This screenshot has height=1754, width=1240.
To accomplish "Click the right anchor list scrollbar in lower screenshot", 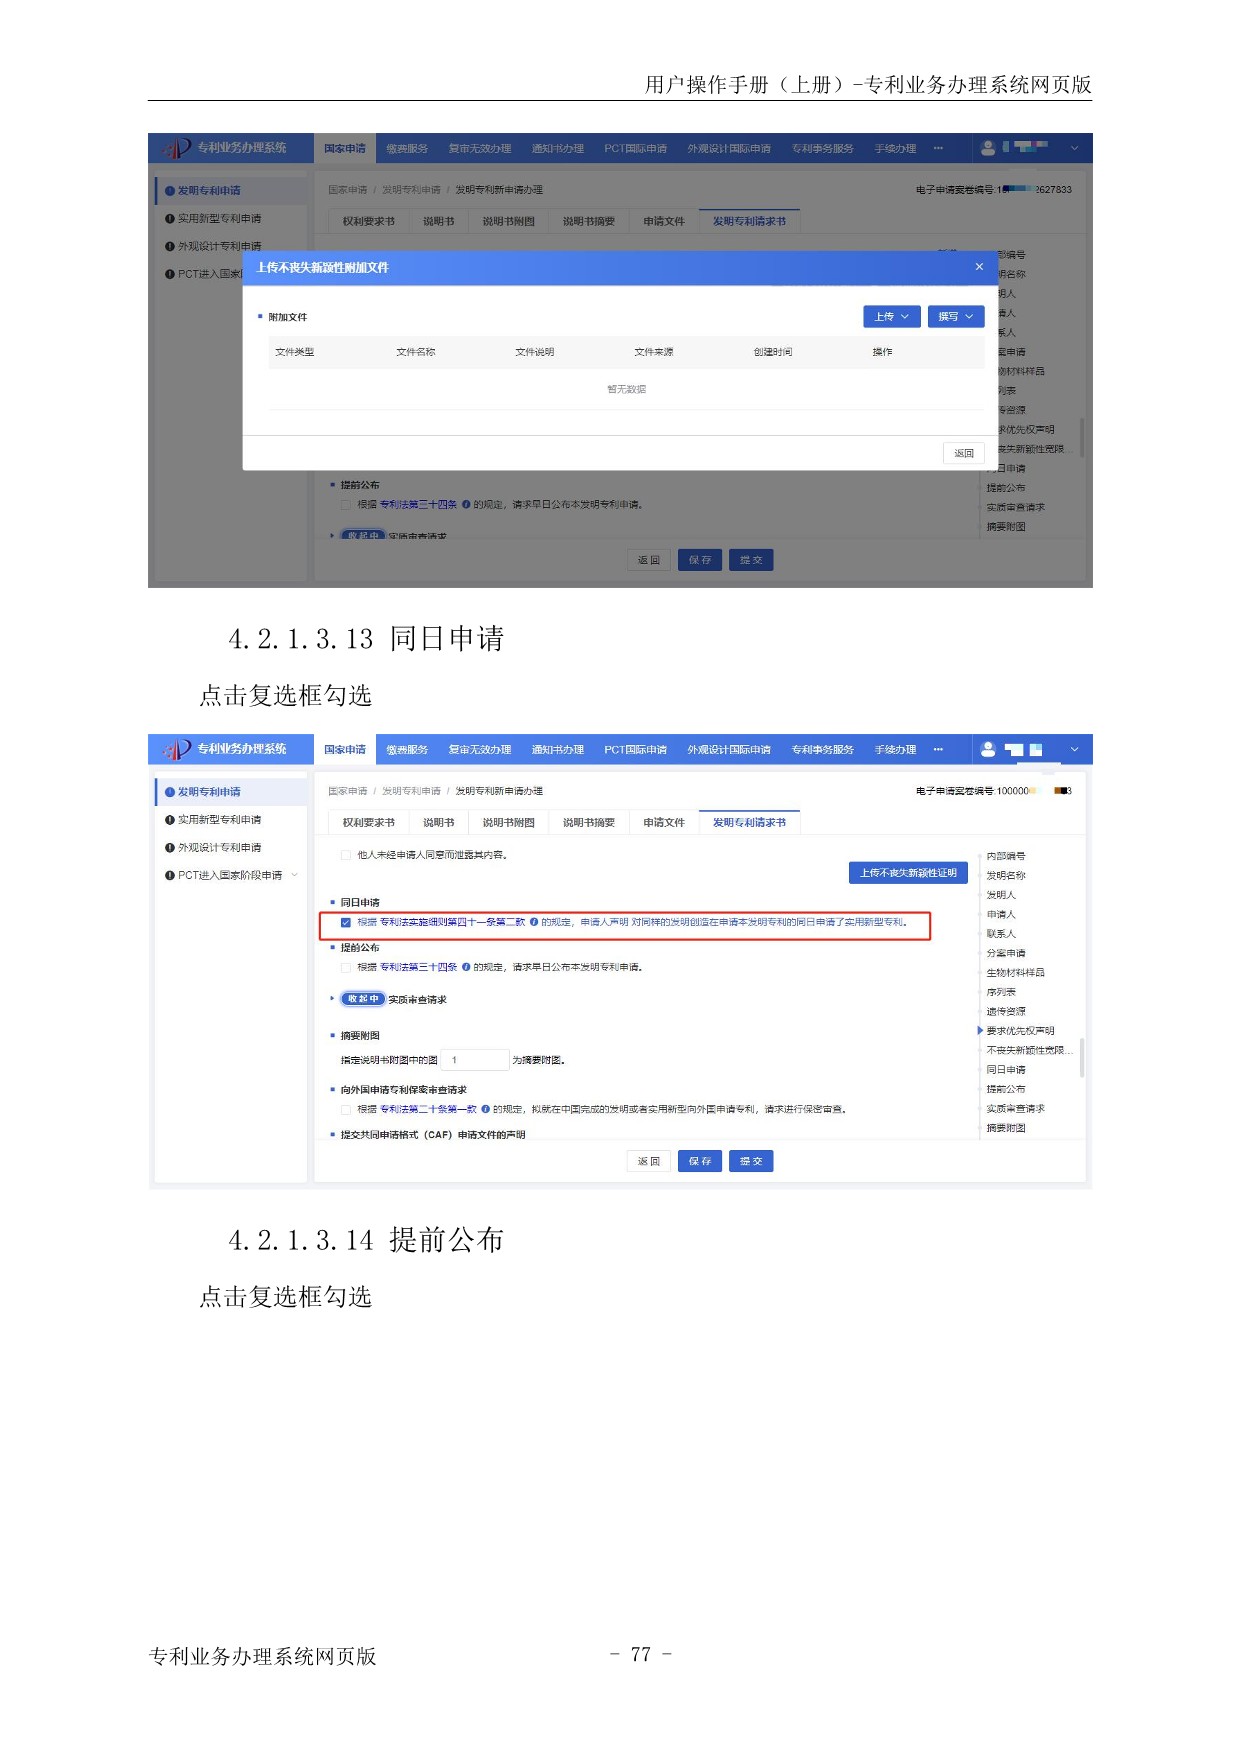I will [x=1081, y=1056].
